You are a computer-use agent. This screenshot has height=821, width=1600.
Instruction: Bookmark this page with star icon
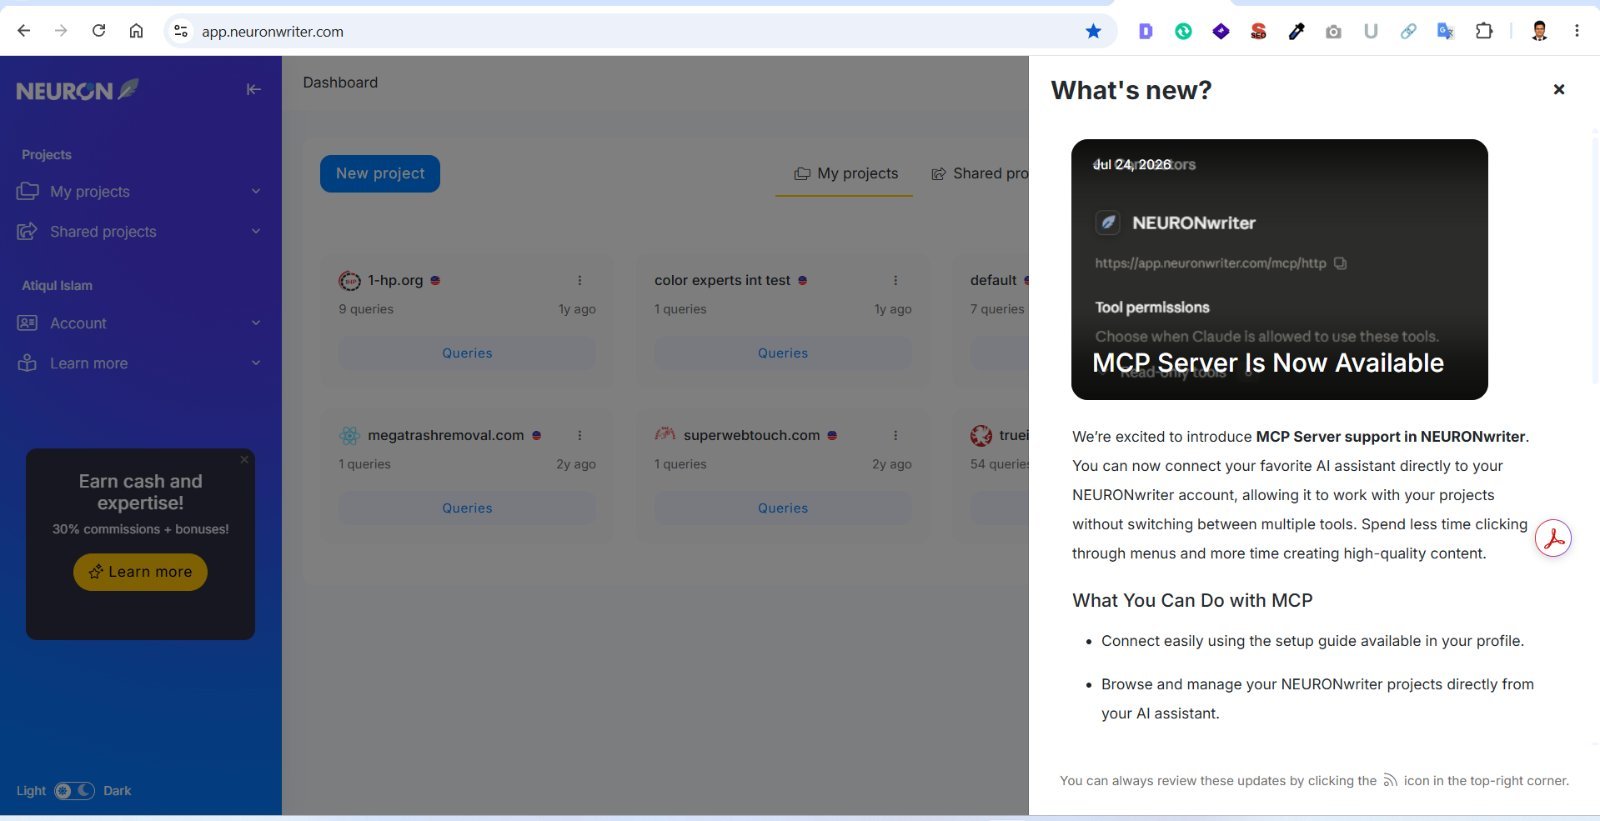(x=1093, y=31)
